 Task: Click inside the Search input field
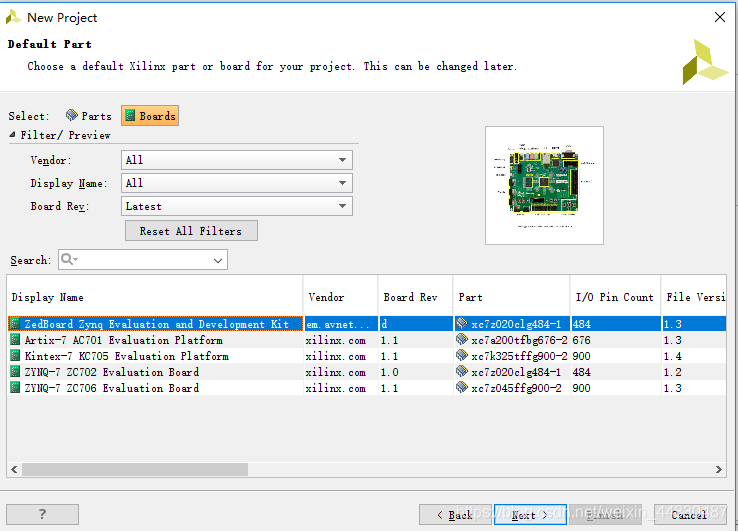pos(143,260)
